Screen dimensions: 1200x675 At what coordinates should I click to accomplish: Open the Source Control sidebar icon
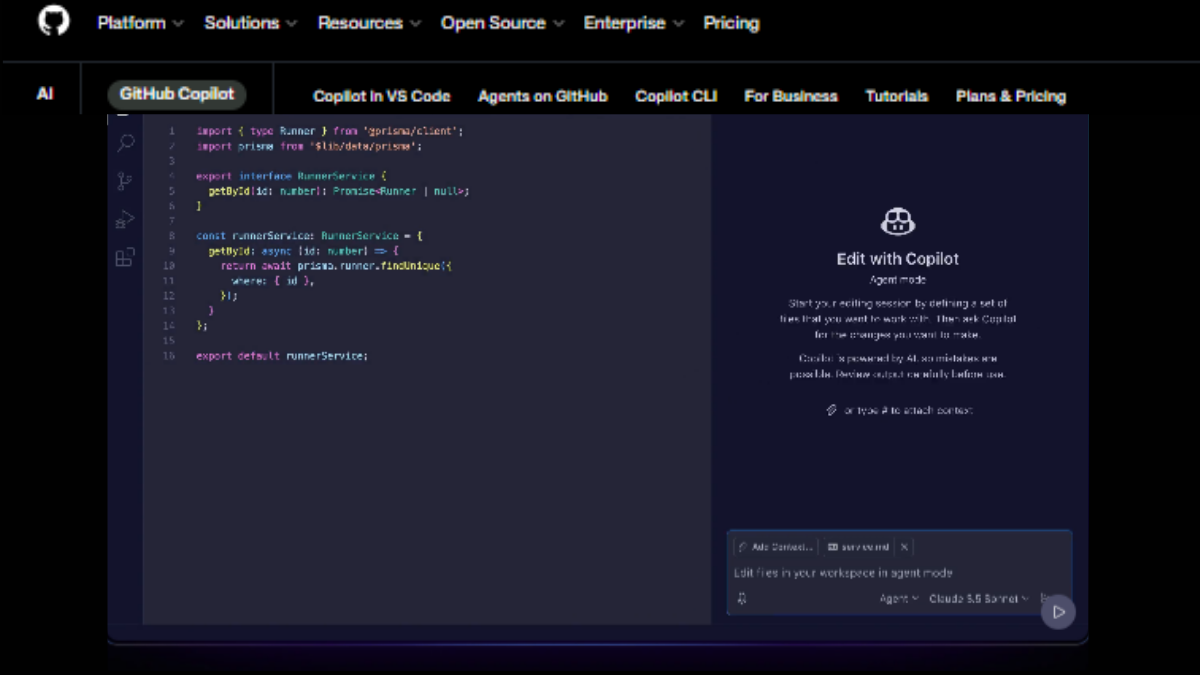pyautogui.click(x=124, y=180)
